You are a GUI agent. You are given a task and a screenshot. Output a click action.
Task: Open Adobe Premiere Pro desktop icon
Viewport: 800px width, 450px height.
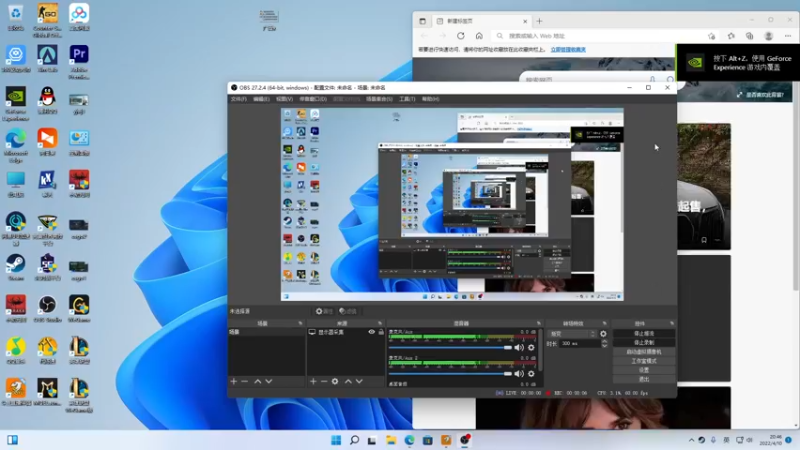click(79, 62)
